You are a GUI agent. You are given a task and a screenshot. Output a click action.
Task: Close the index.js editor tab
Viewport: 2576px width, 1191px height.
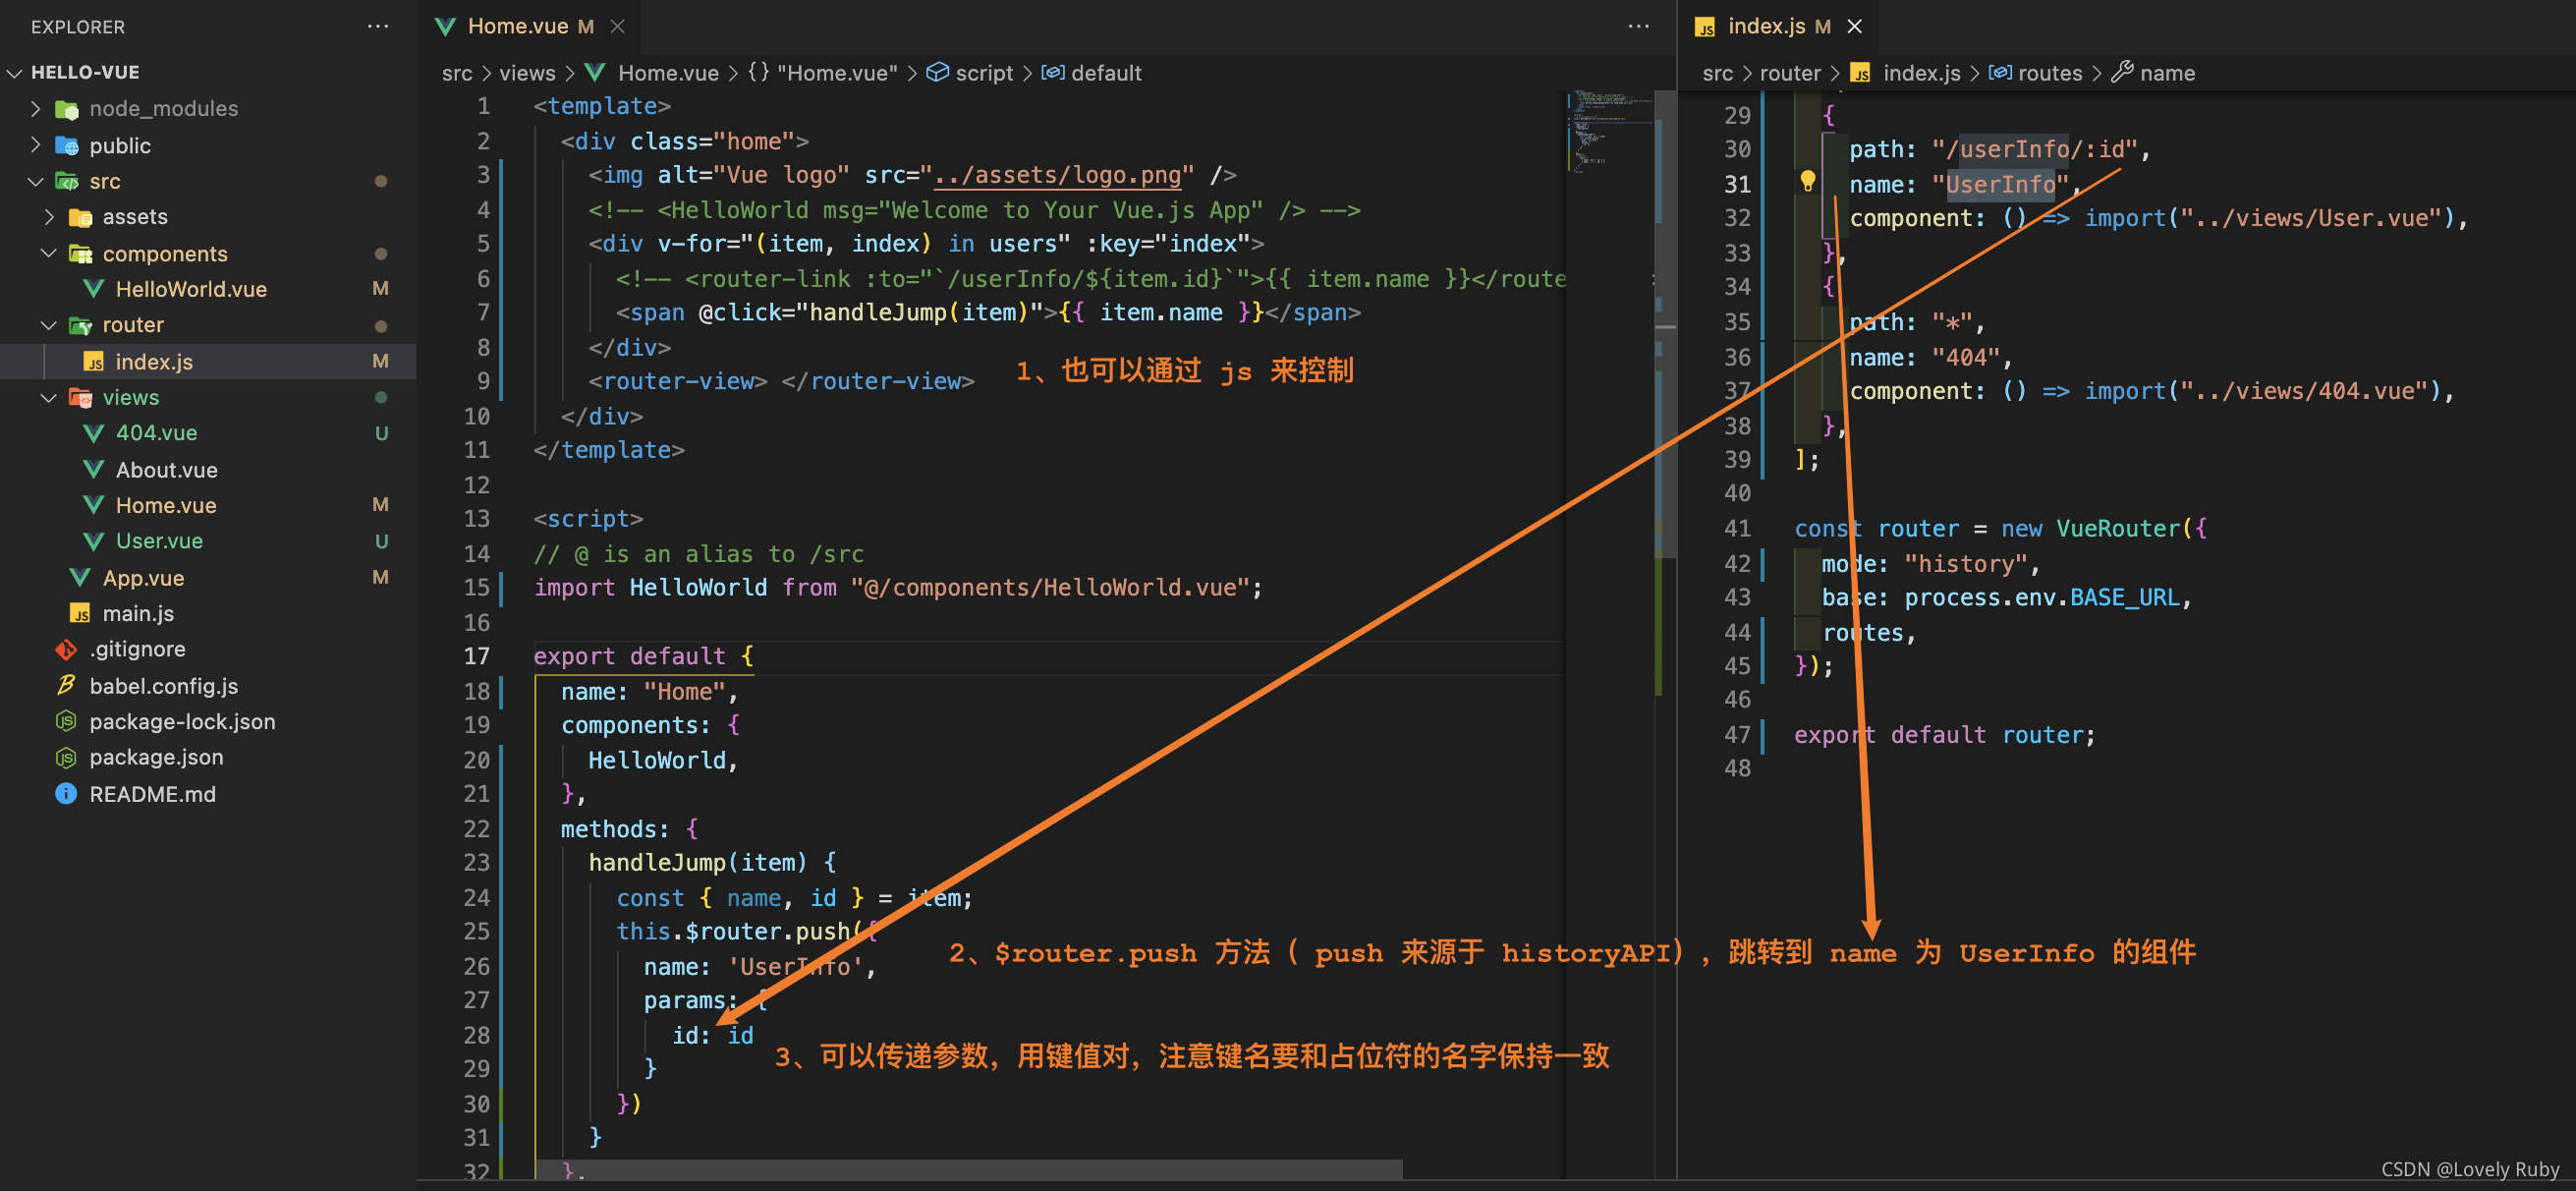(x=1854, y=26)
